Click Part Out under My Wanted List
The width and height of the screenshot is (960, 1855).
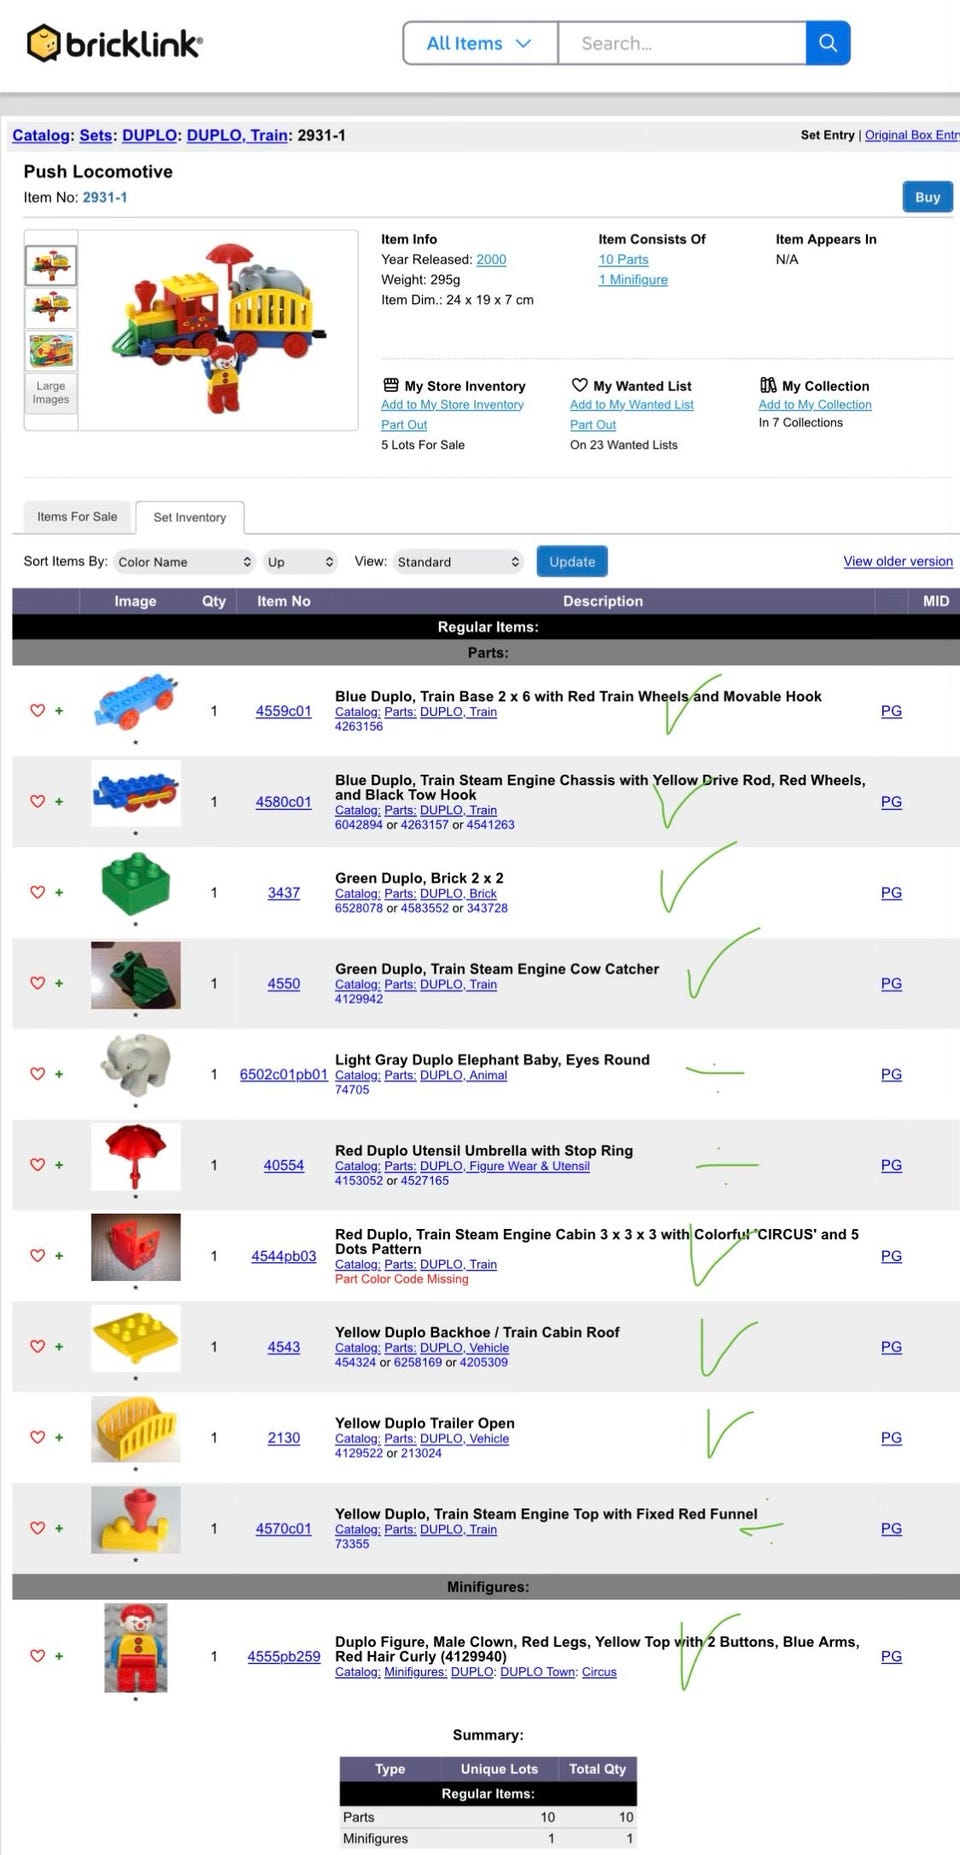pyautogui.click(x=593, y=425)
